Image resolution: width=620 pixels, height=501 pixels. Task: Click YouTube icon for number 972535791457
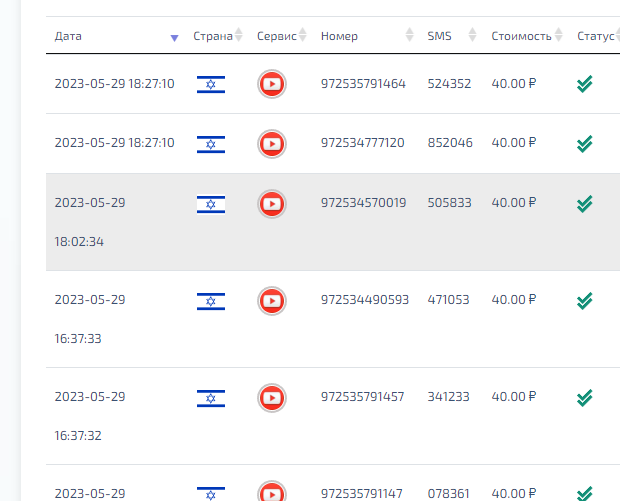coord(271,397)
